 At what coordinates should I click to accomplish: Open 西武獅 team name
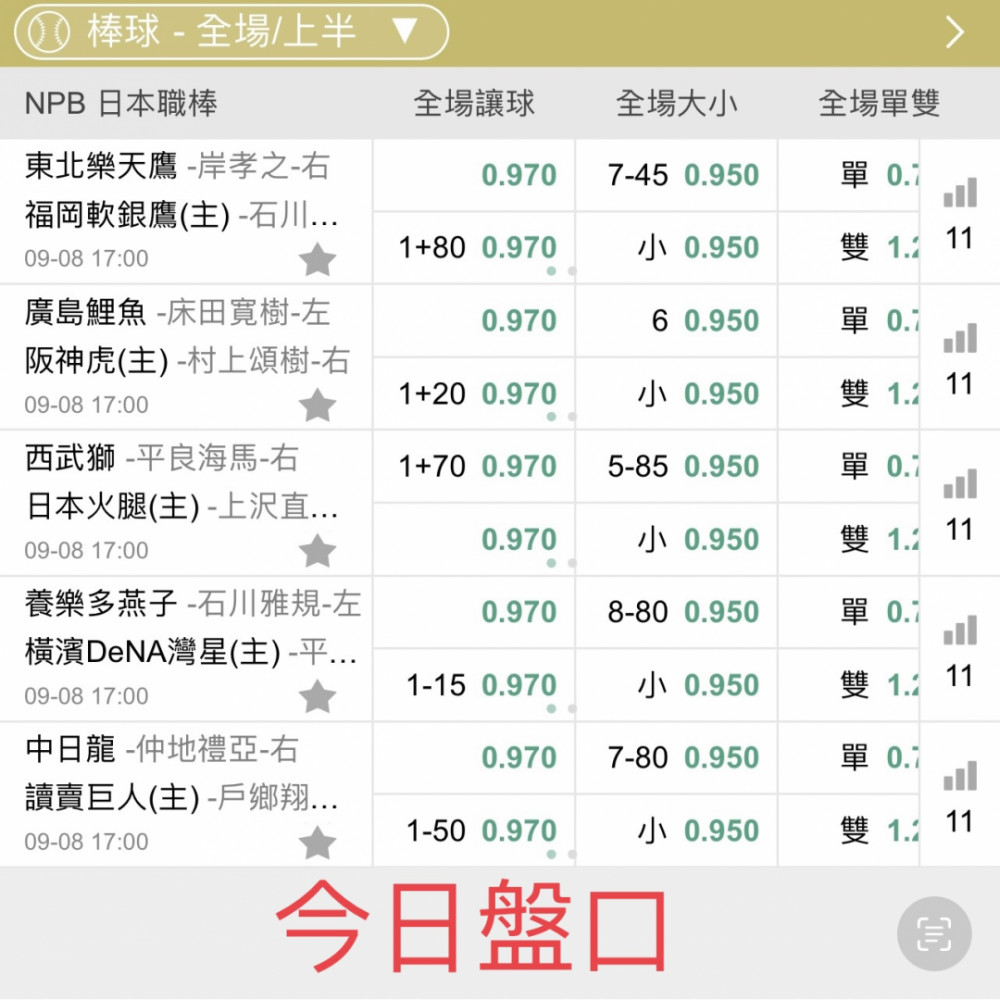pyautogui.click(x=70, y=457)
